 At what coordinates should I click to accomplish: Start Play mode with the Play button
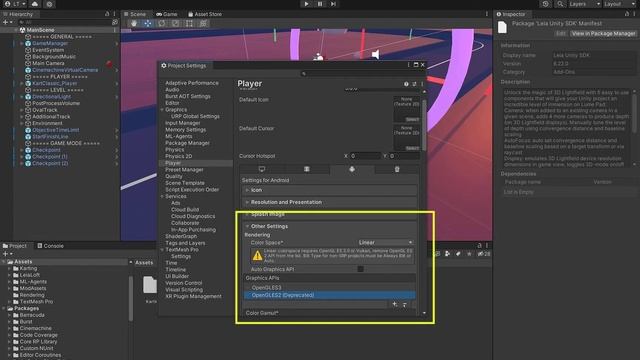307,4
